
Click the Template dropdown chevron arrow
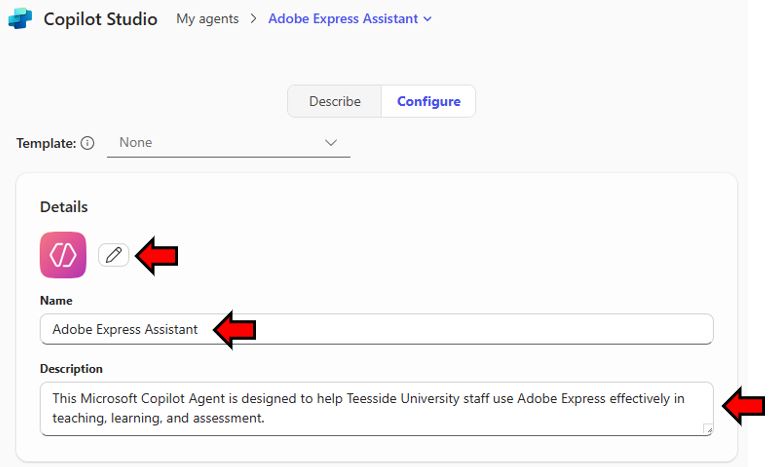[x=331, y=143]
